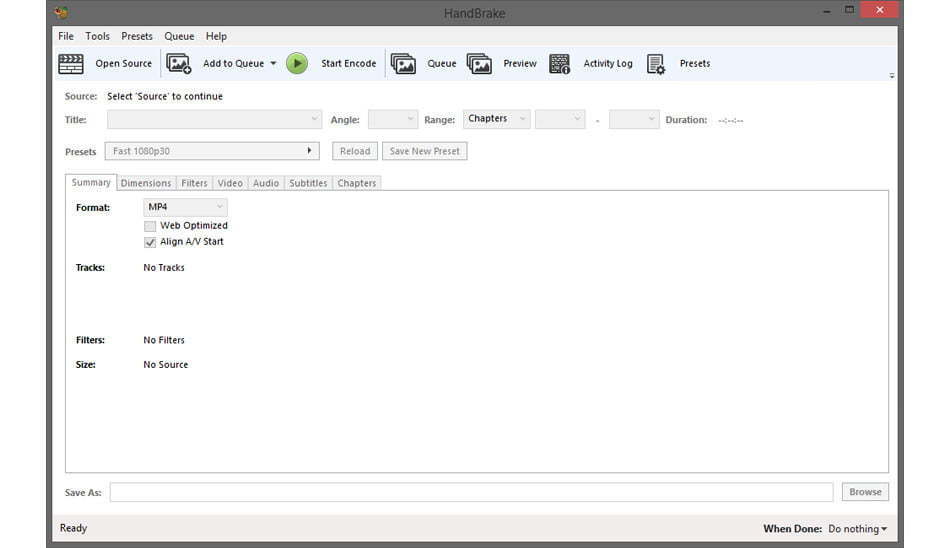
Task: Click the Activity Log icon
Action: click(x=559, y=64)
